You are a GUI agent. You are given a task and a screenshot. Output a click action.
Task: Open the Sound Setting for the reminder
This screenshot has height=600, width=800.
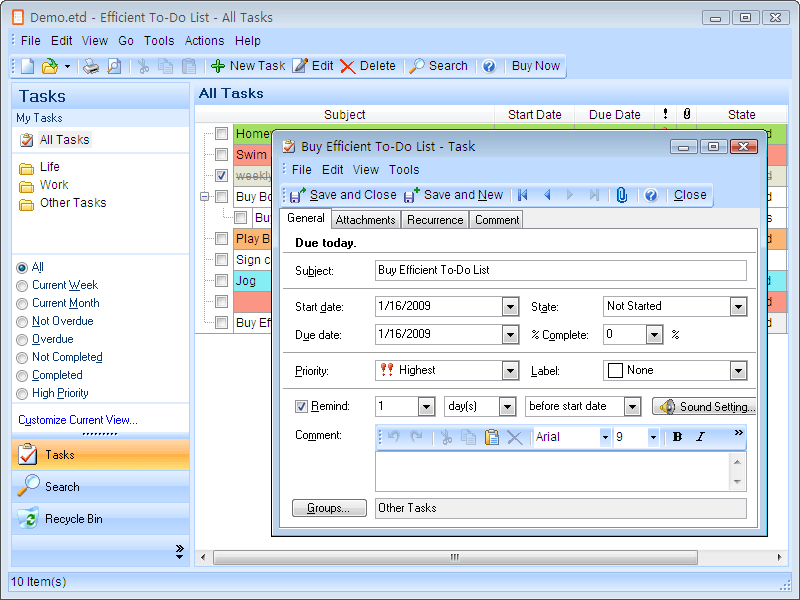[705, 406]
